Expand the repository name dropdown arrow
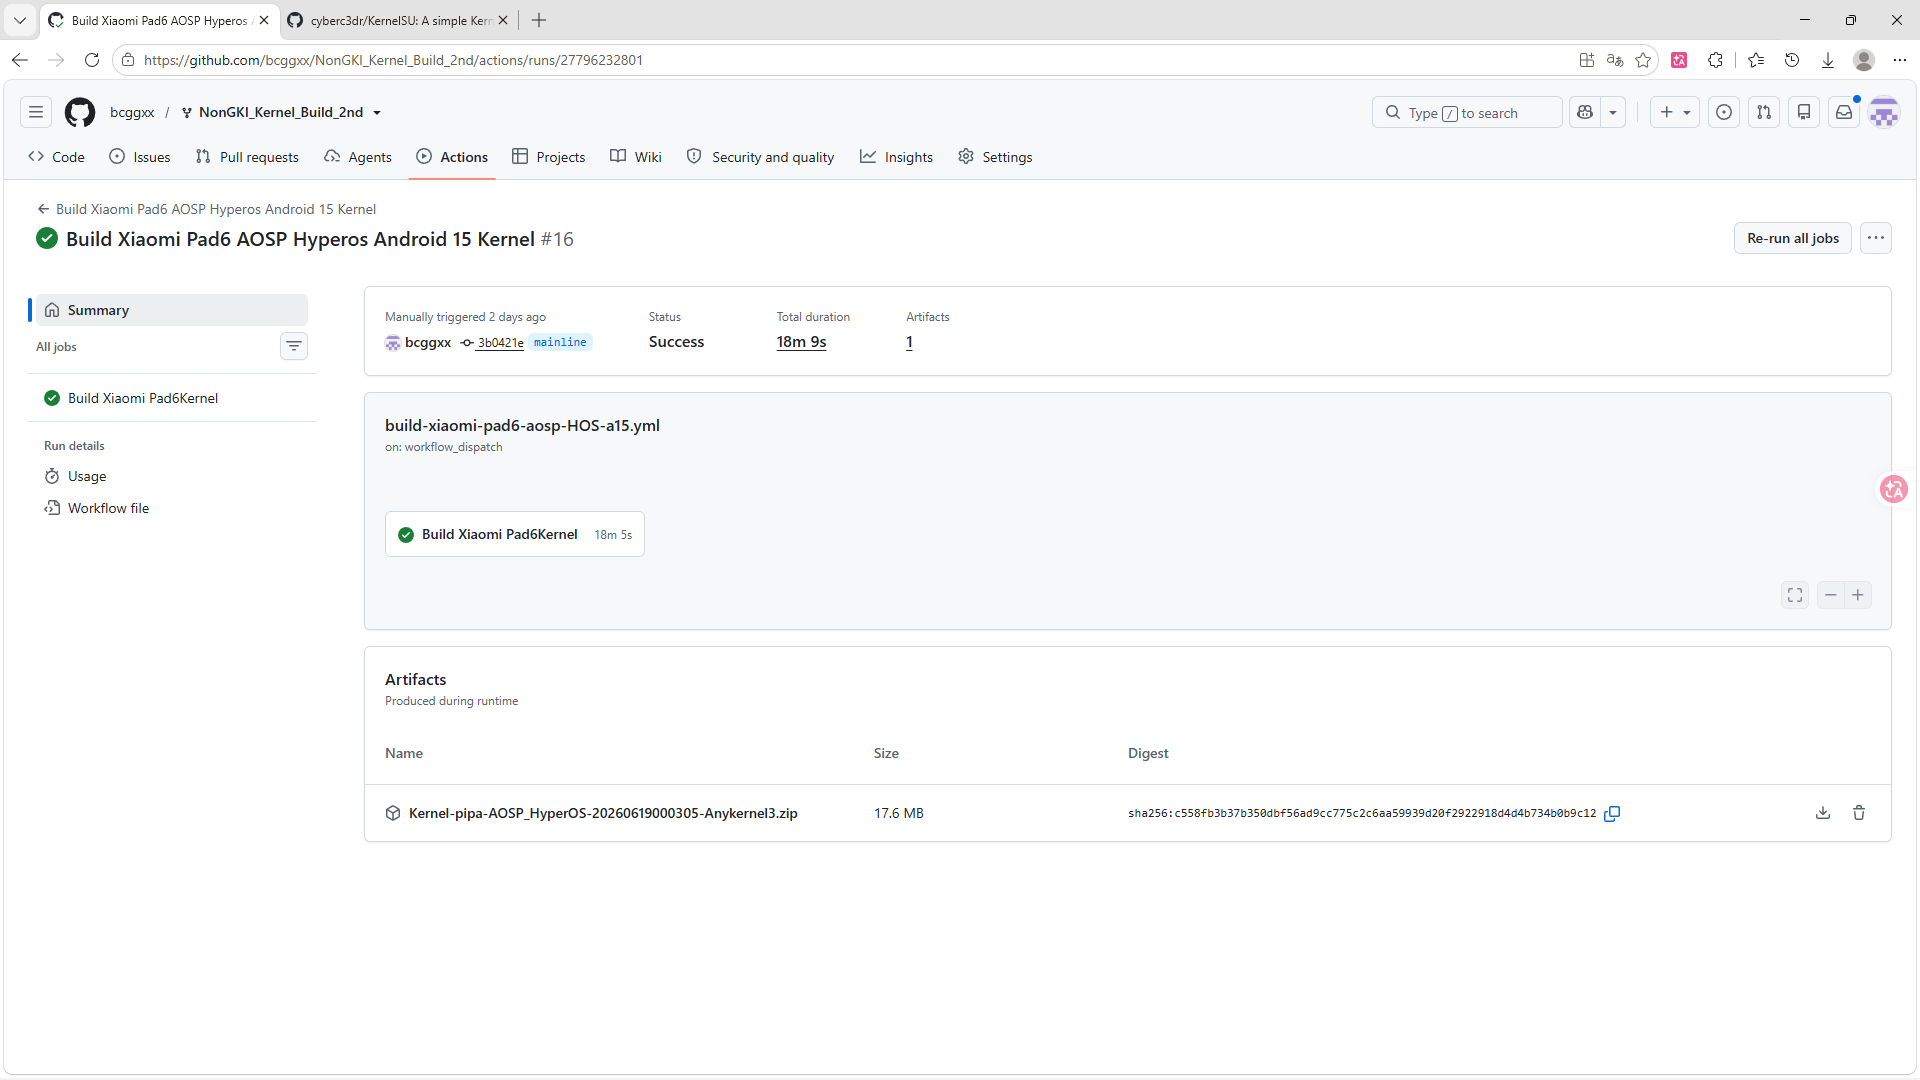The height and width of the screenshot is (1080, 1920). click(x=377, y=113)
